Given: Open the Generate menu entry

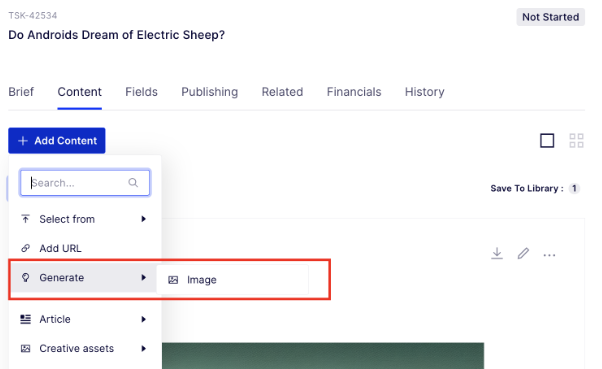Looking at the screenshot, I should tap(84, 278).
